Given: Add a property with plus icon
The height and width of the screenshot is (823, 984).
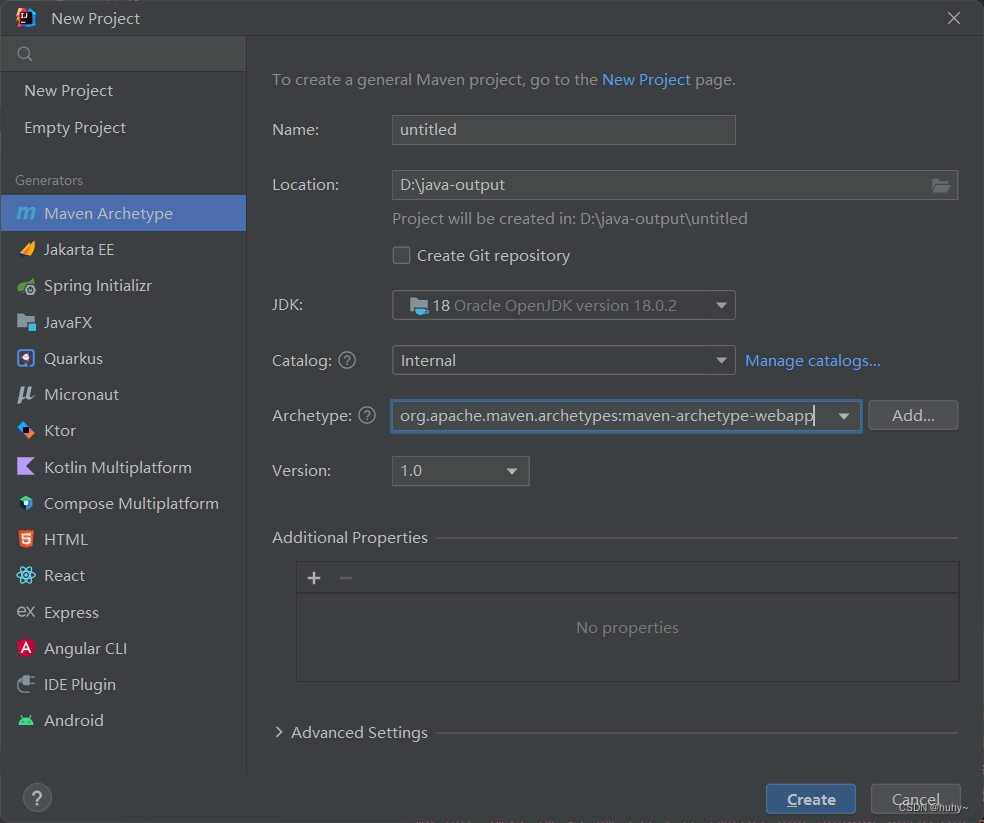Looking at the screenshot, I should 314,578.
